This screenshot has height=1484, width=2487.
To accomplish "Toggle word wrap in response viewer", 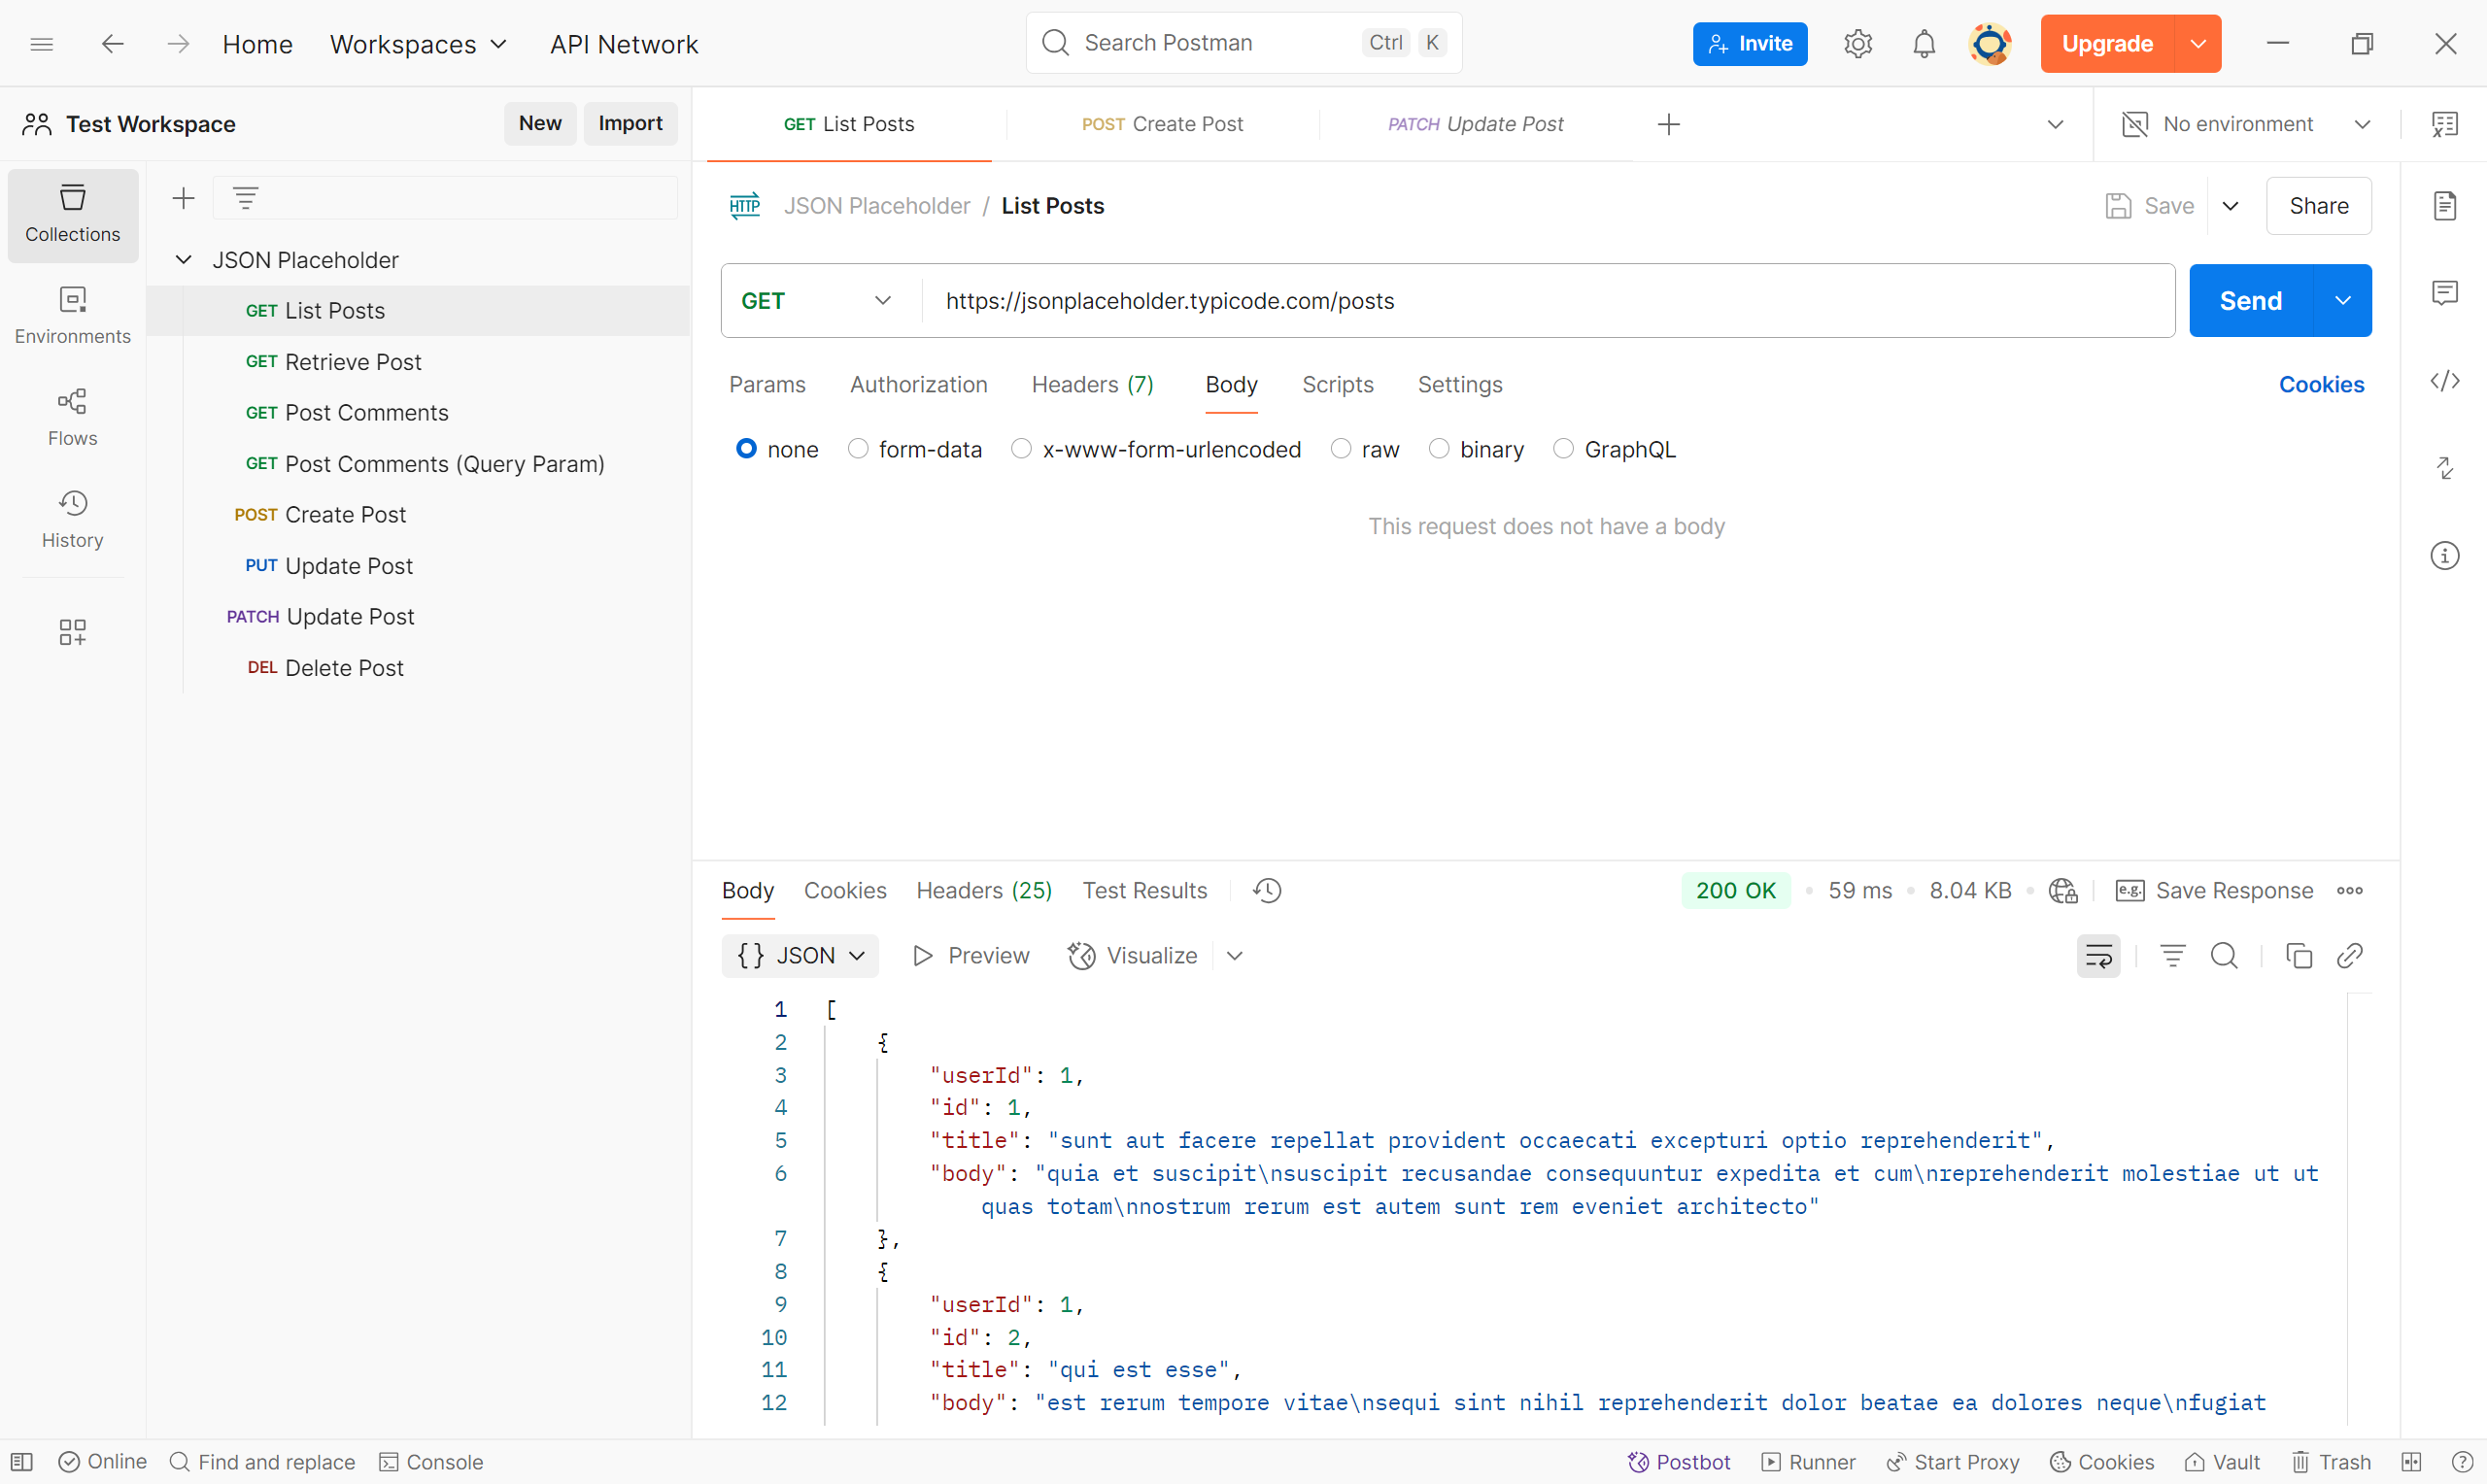I will (x=2098, y=956).
